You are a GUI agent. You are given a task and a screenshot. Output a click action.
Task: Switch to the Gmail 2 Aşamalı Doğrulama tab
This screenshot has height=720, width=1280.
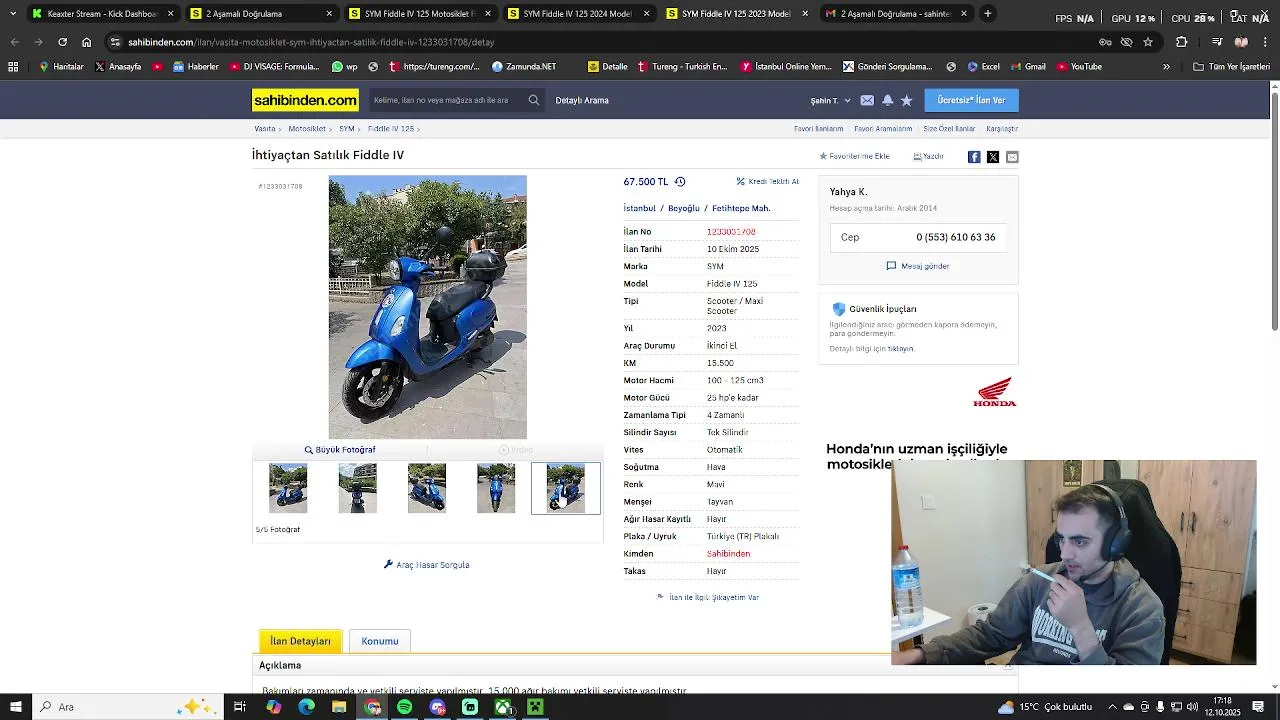point(895,14)
